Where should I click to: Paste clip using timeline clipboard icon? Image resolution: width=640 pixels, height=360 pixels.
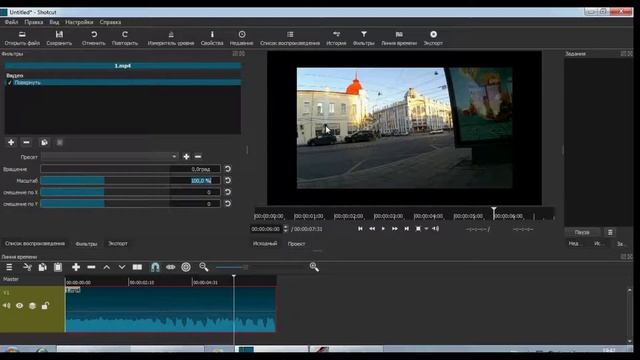[58, 267]
